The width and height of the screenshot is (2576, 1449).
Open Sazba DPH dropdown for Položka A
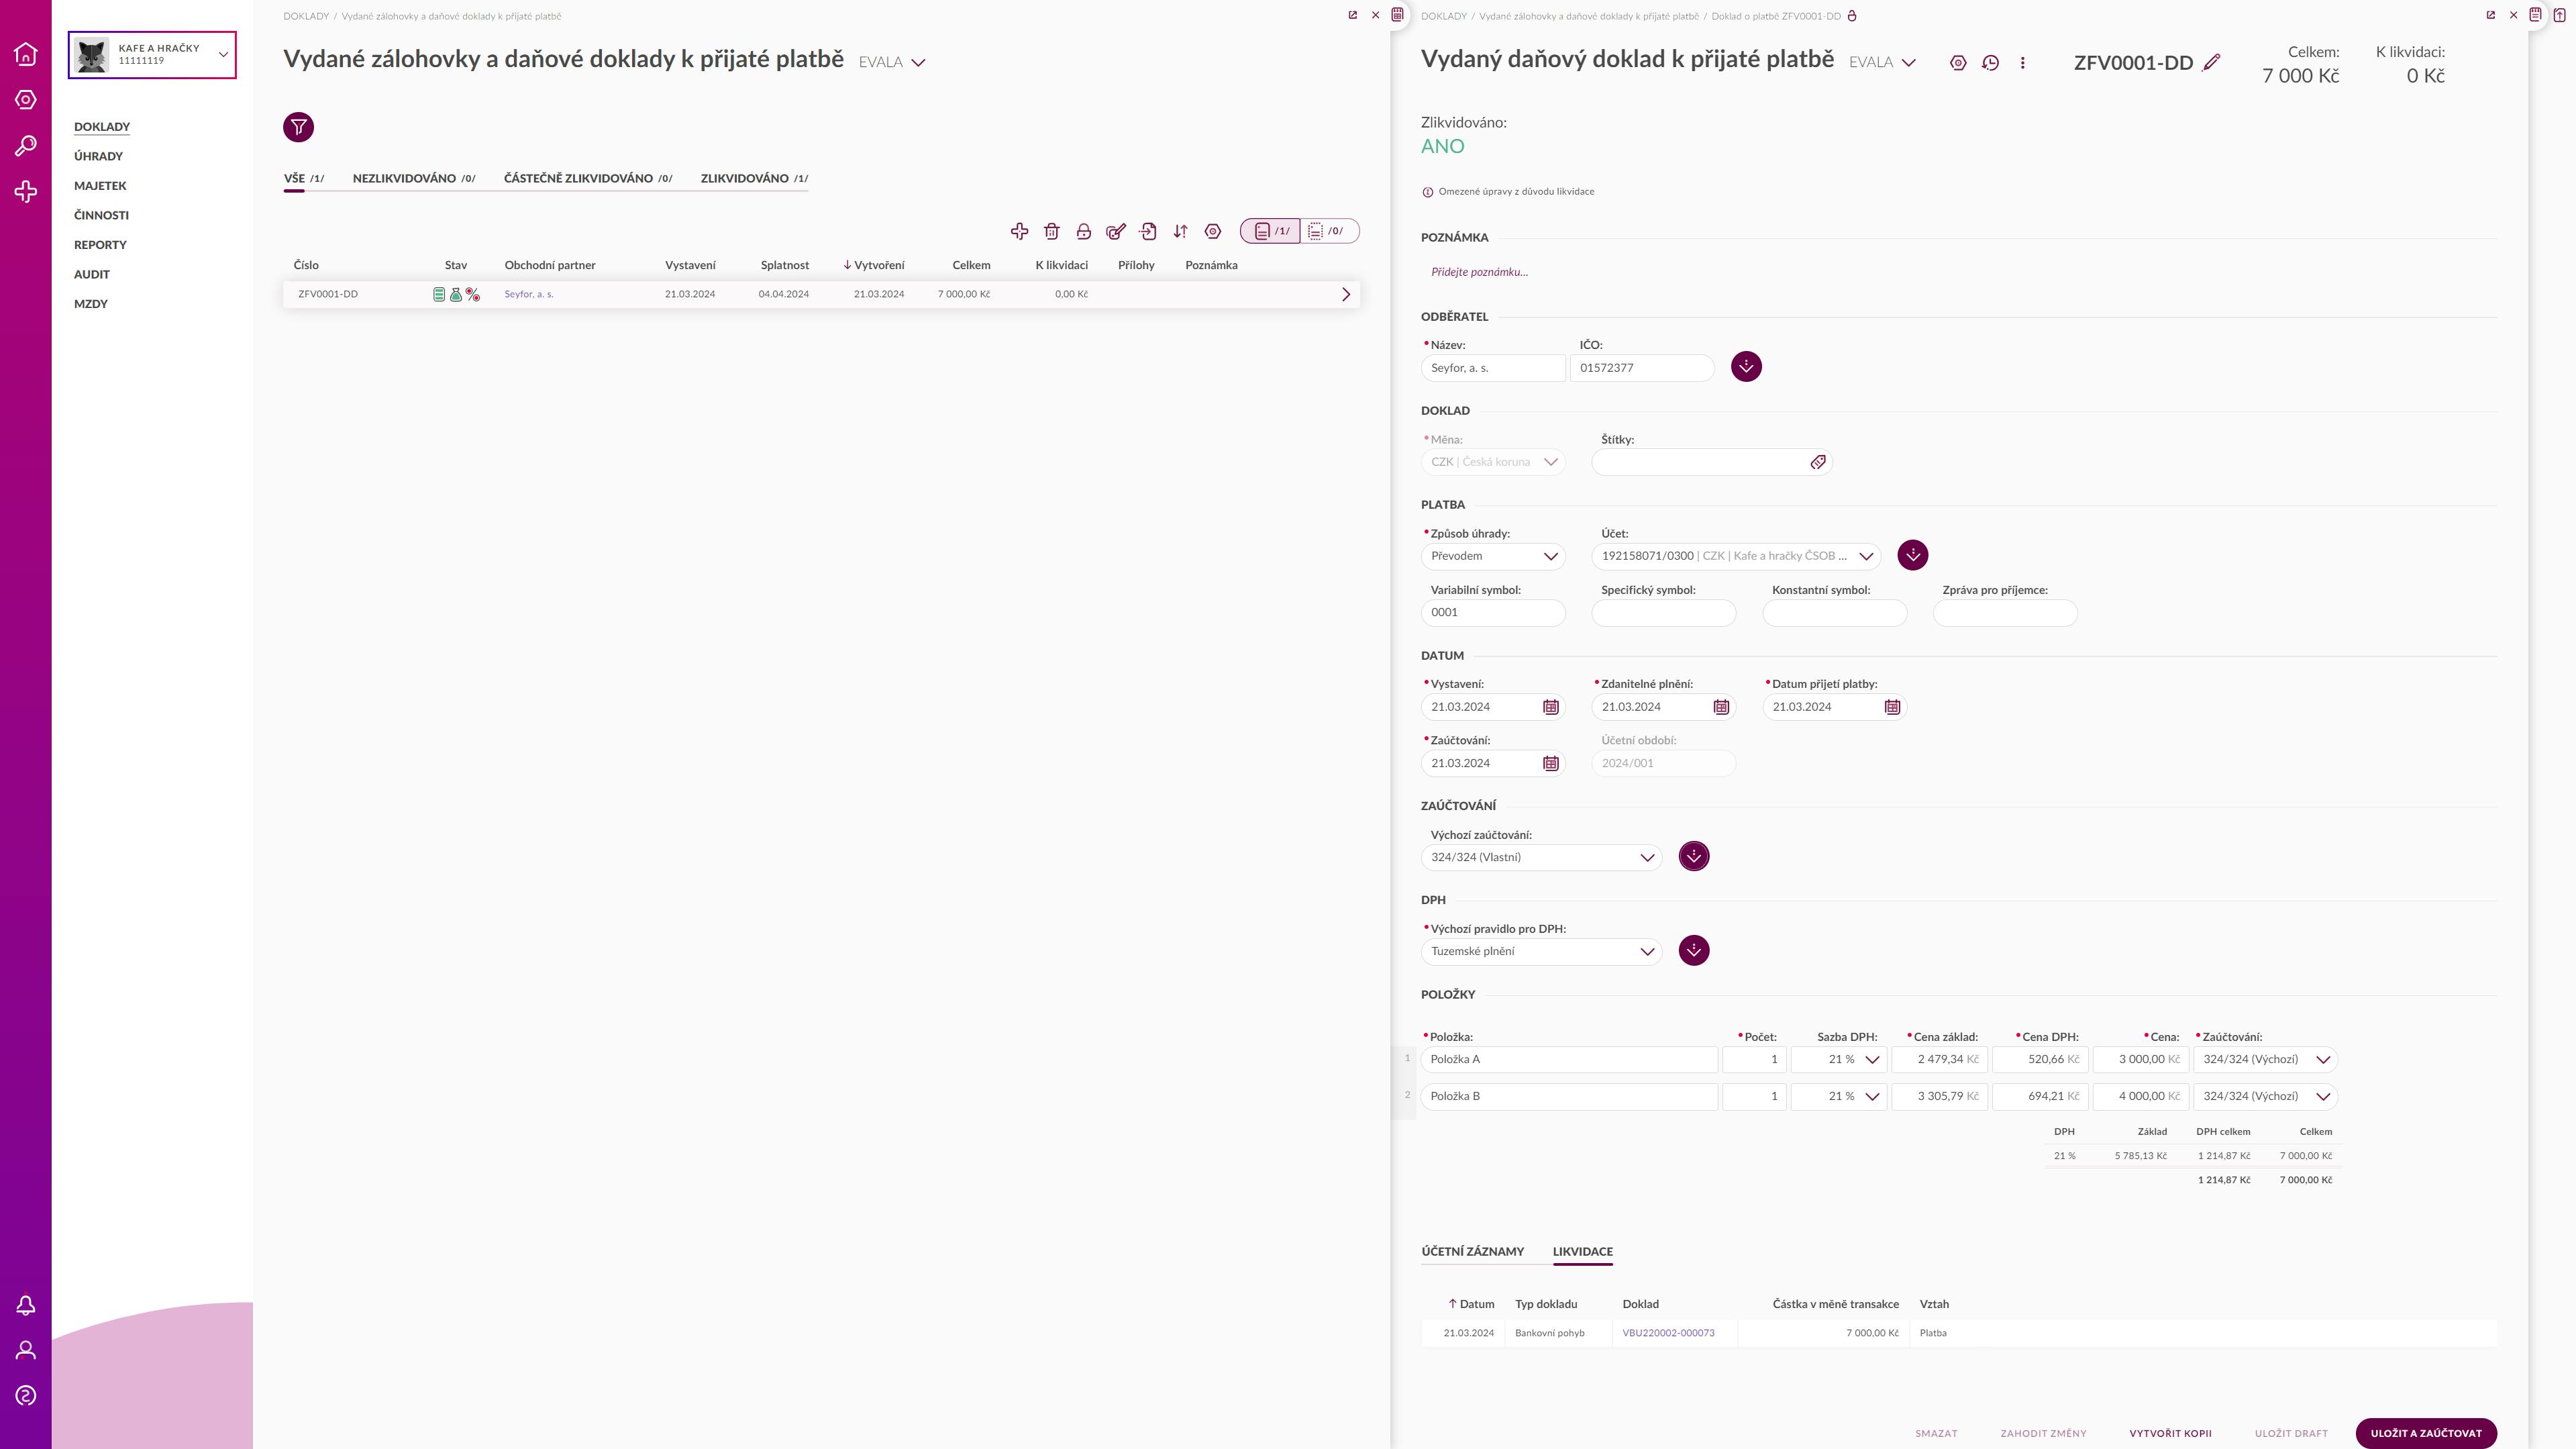coord(1838,1059)
